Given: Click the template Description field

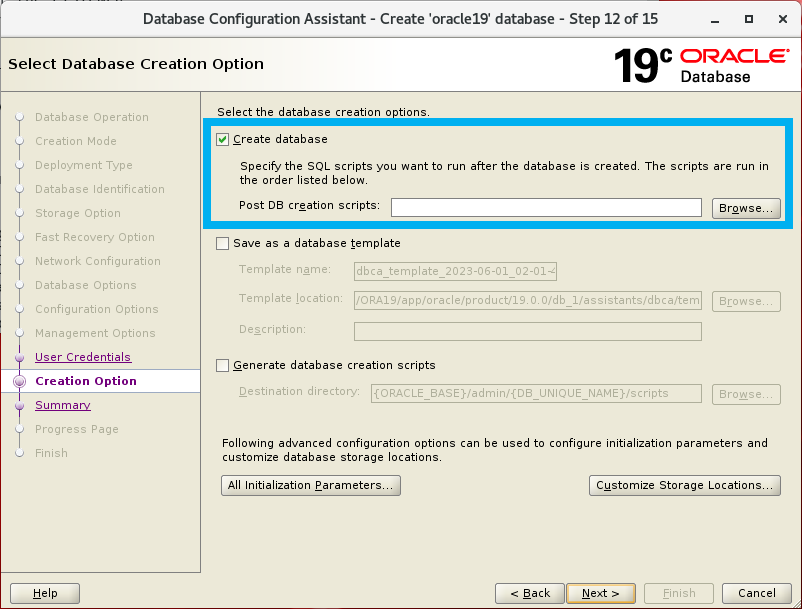Looking at the screenshot, I should (x=528, y=331).
